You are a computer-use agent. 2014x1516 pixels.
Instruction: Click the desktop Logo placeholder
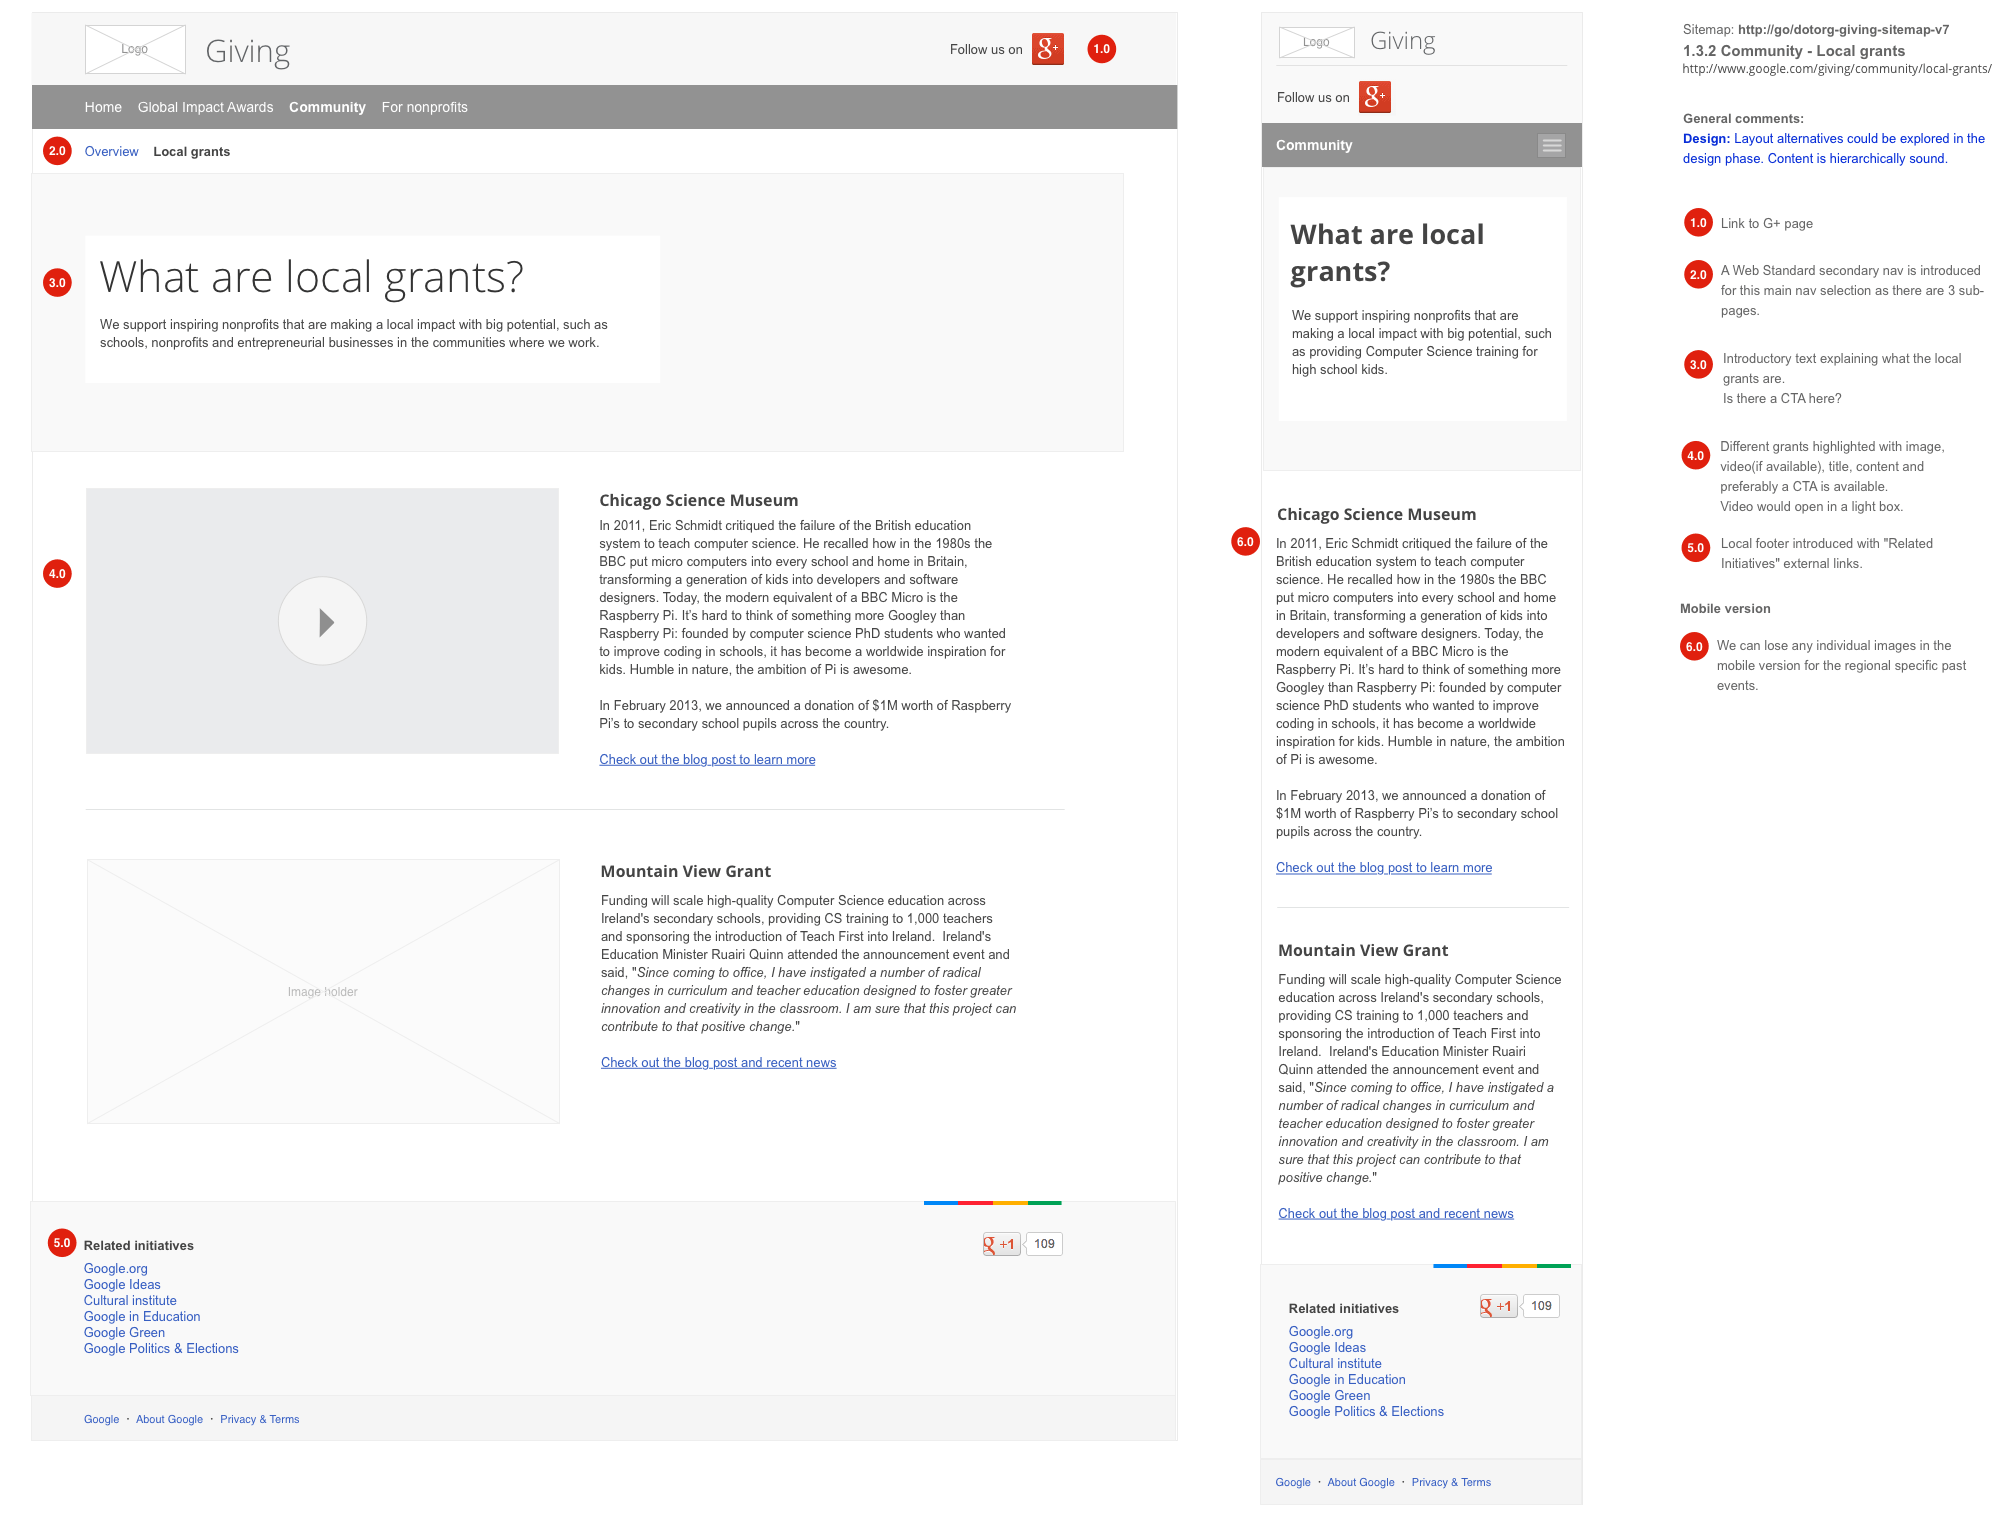click(x=135, y=49)
